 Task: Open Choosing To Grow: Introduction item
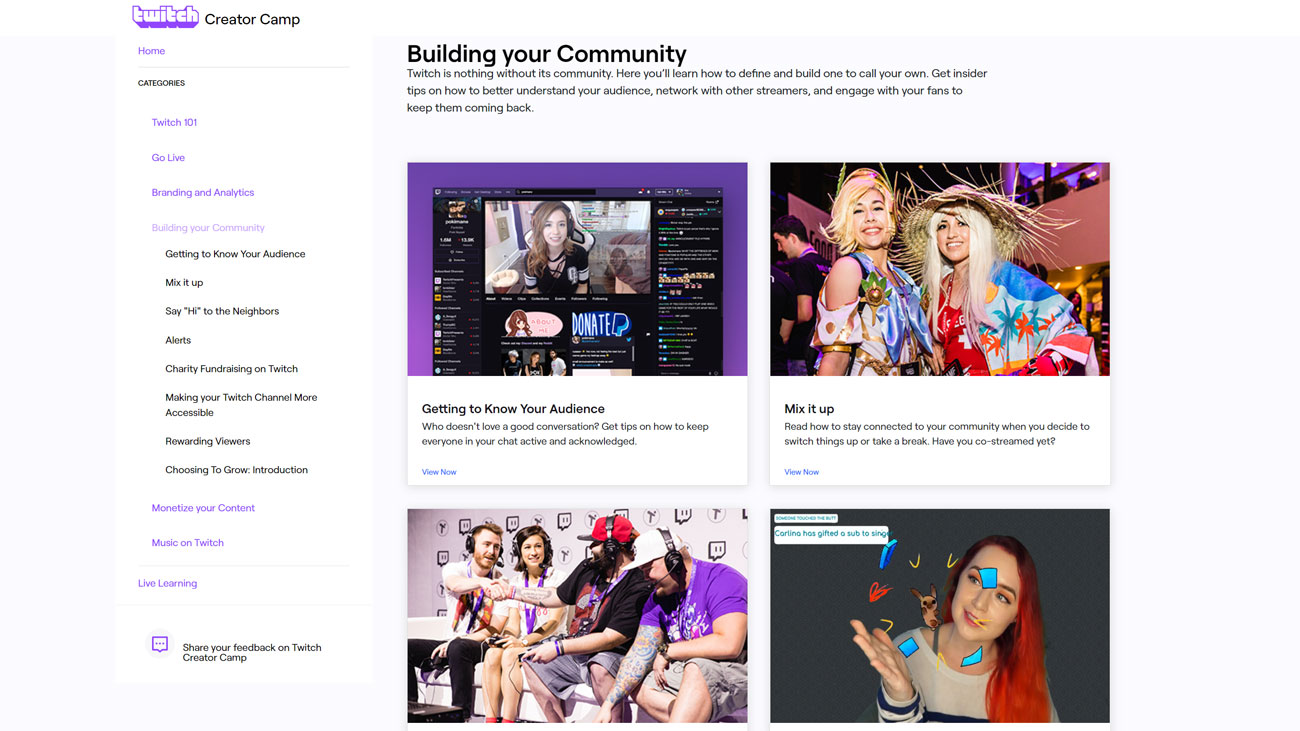click(x=236, y=469)
